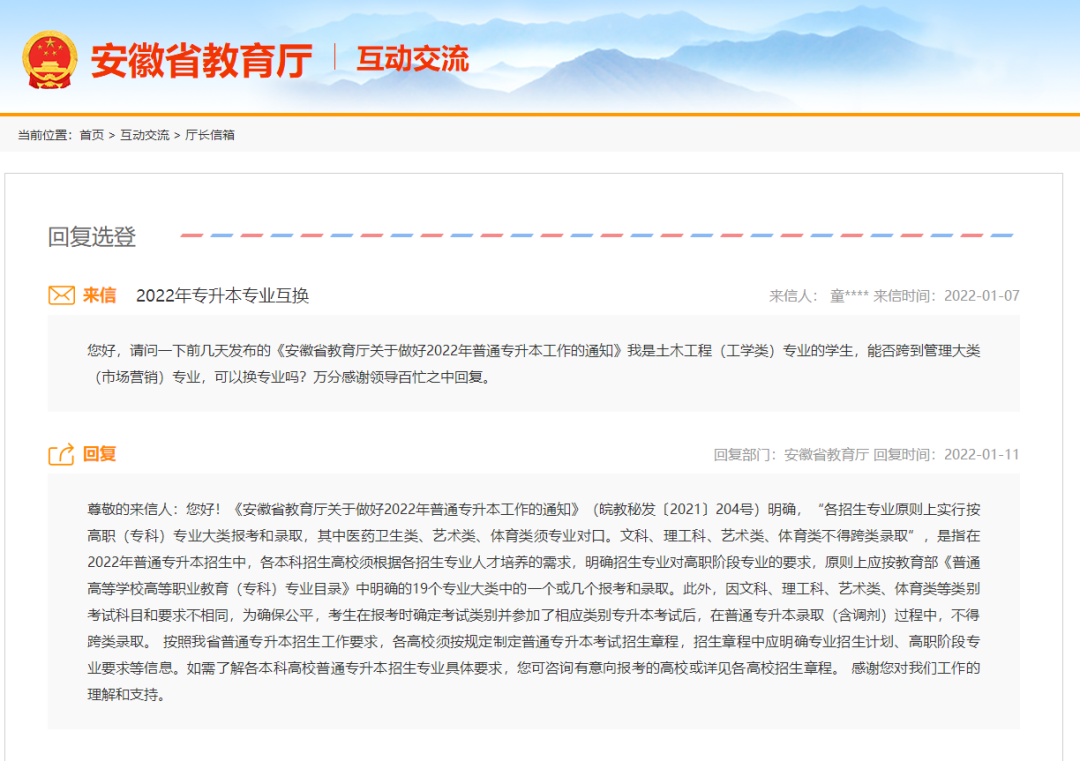The width and height of the screenshot is (1080, 761).
Task: Click the reply paragraph starting 尊敬的来信人
Action: point(533,600)
